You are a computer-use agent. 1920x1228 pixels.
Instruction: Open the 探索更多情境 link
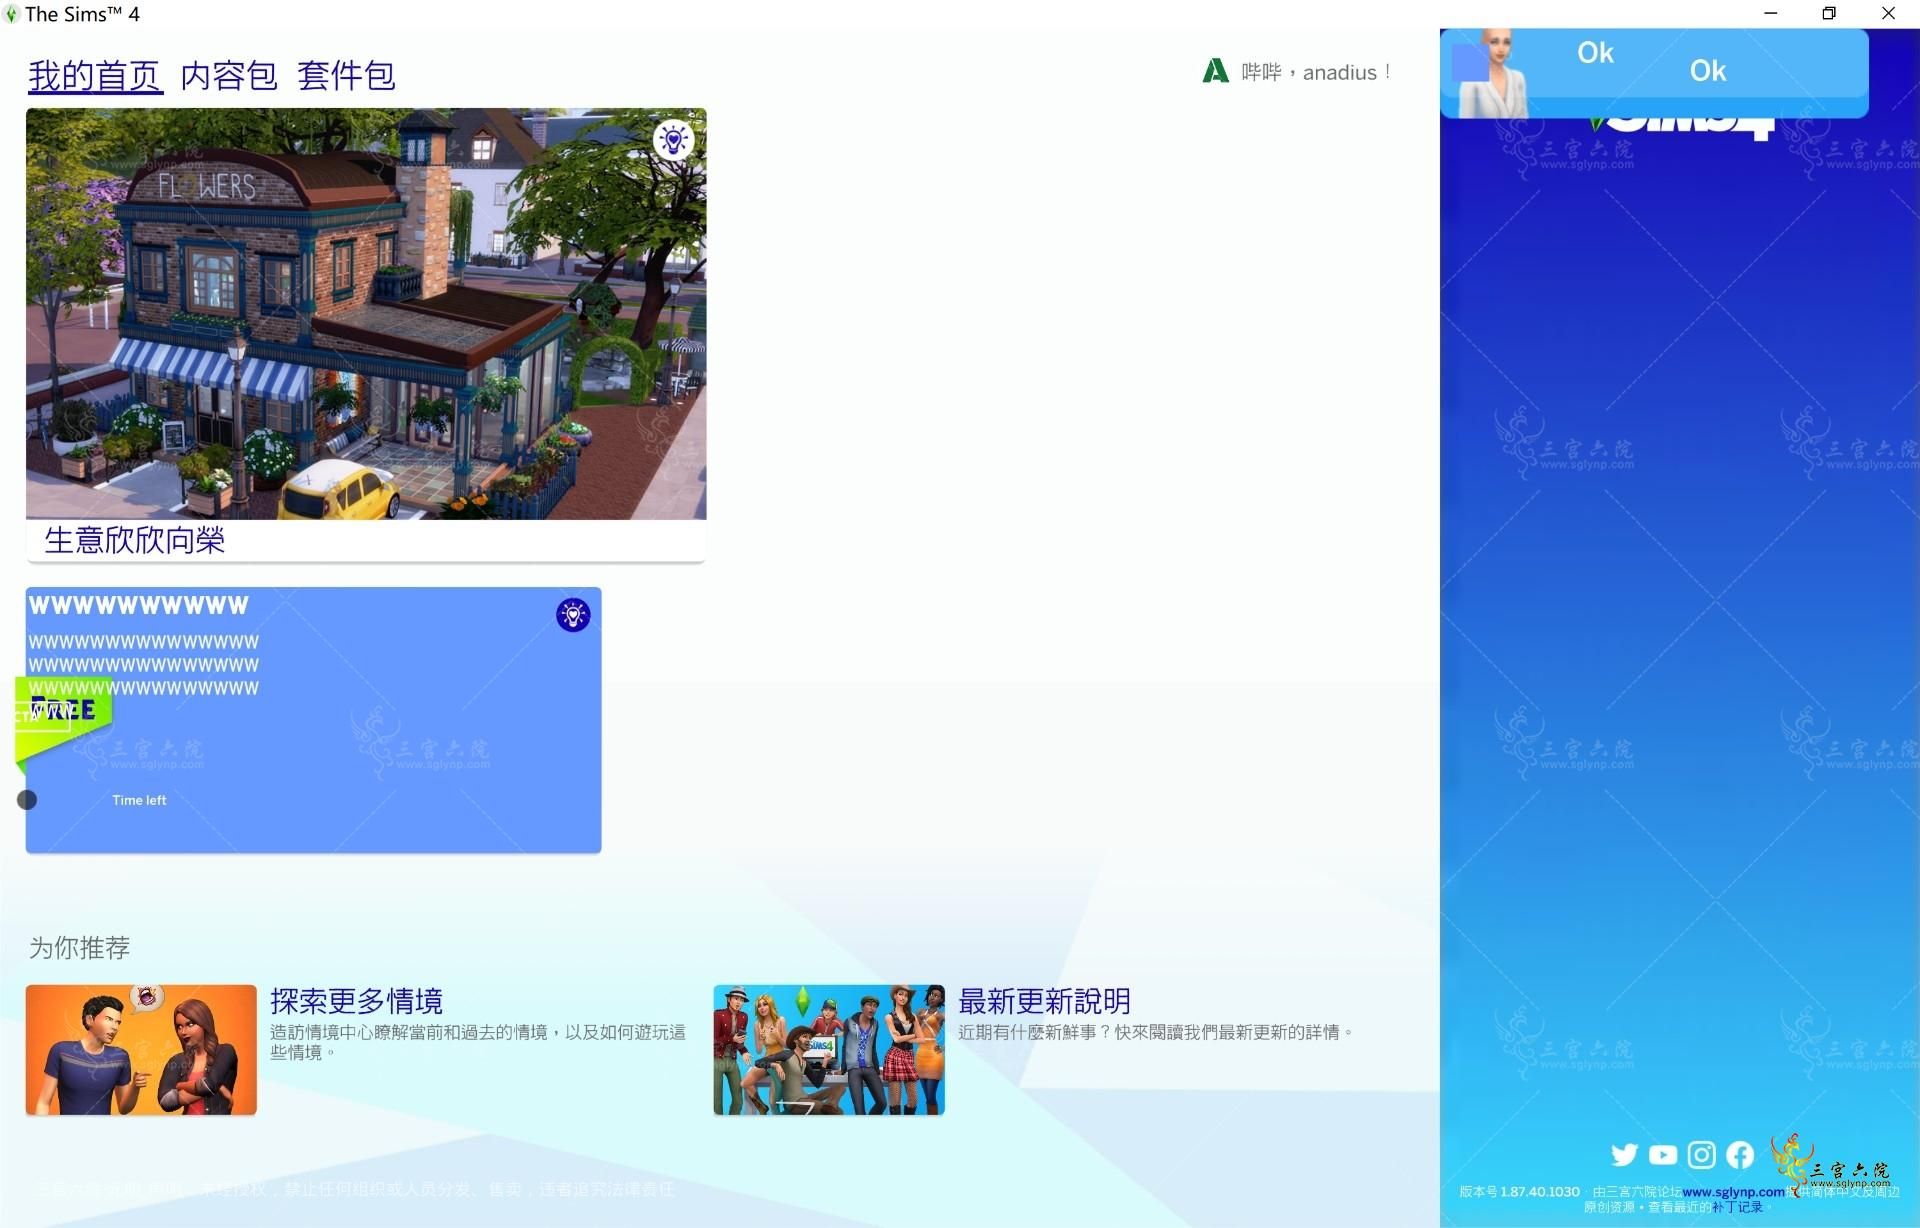tap(356, 1001)
